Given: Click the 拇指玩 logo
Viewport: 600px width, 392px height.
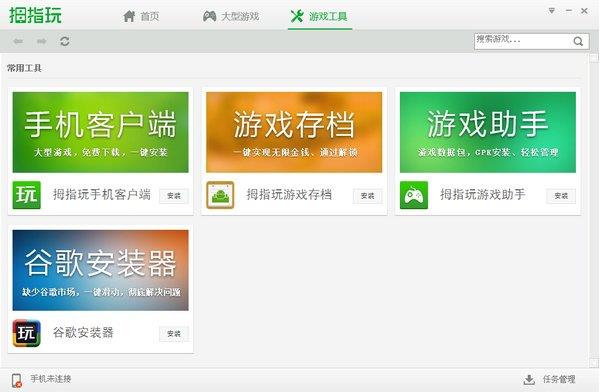Looking at the screenshot, I should pos(35,15).
